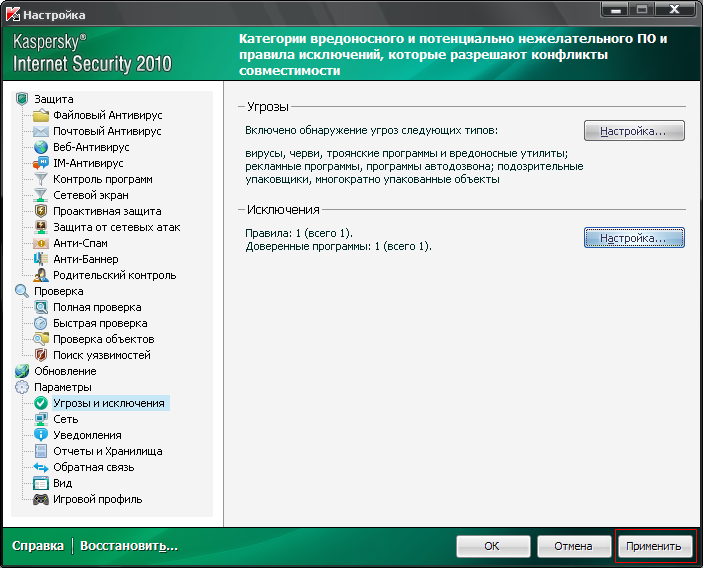Click the Полная проверка icon
The height and width of the screenshot is (568, 703).
coord(41,307)
